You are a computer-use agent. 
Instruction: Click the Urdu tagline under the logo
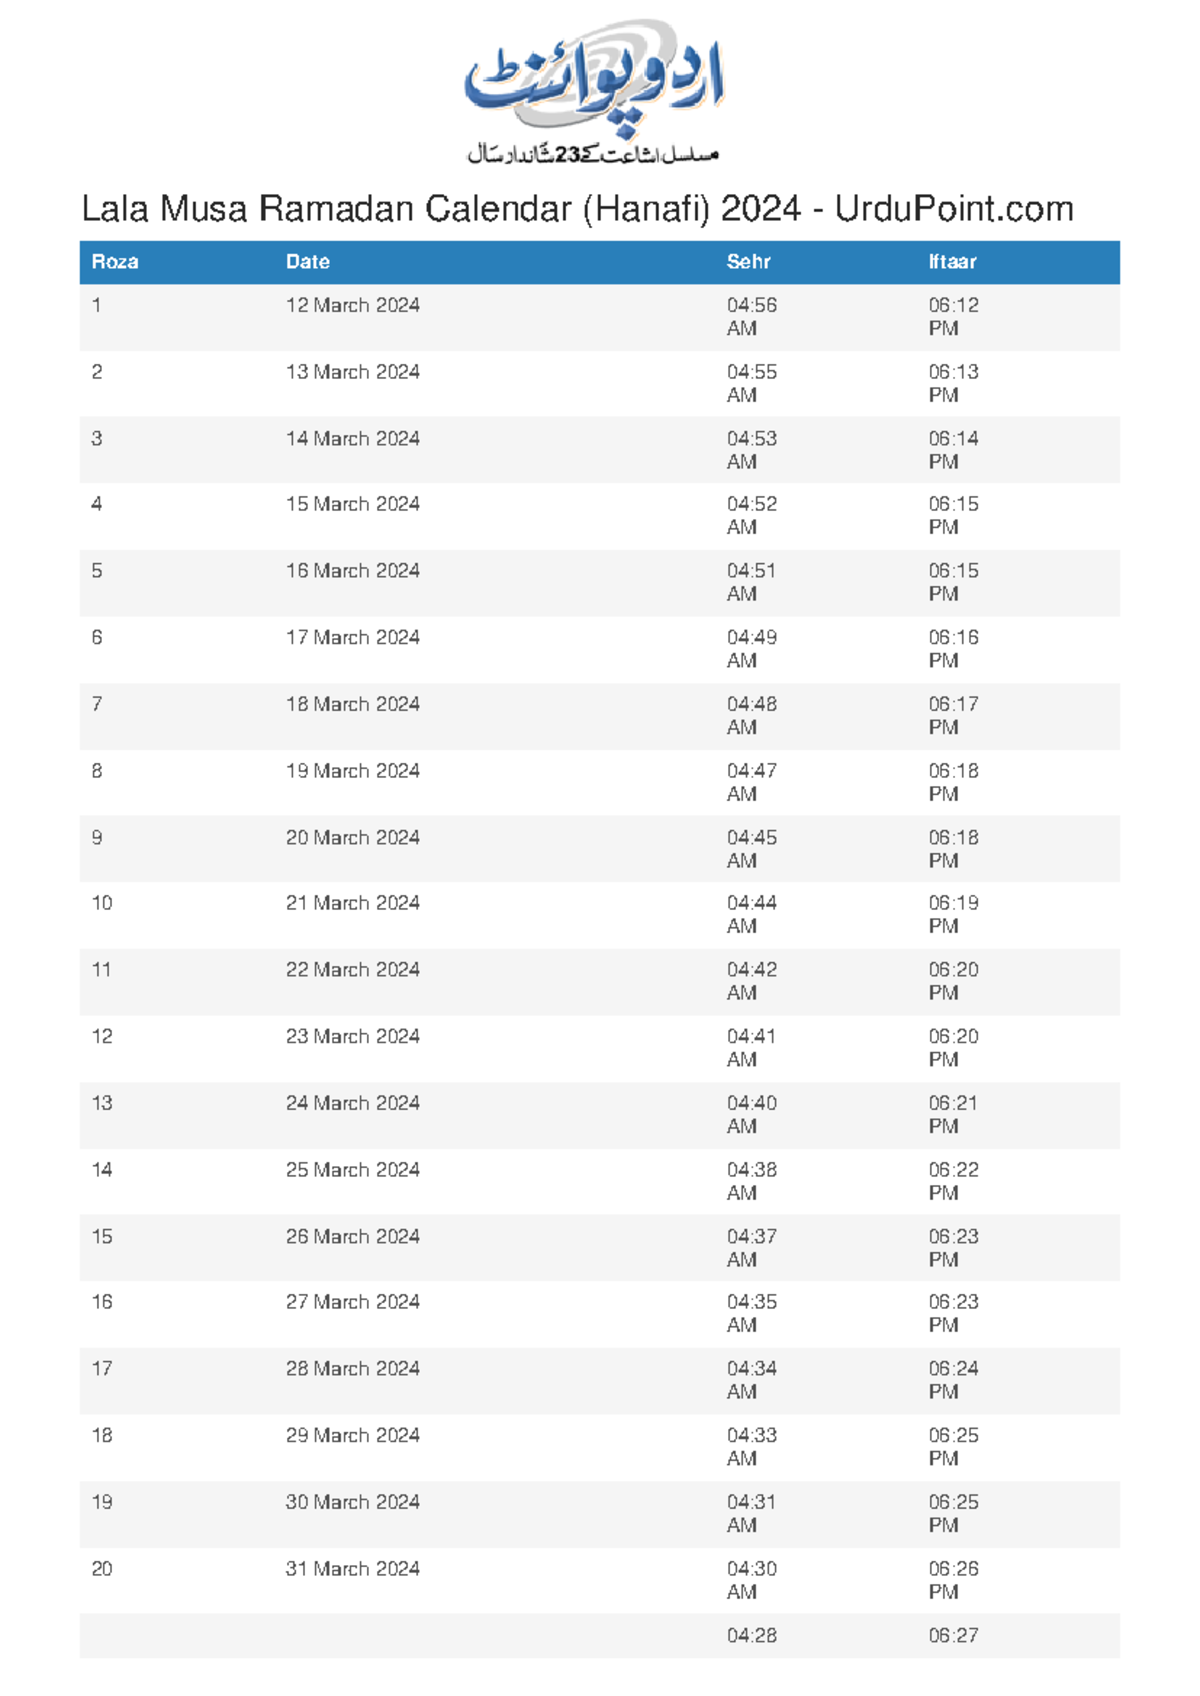(x=594, y=154)
